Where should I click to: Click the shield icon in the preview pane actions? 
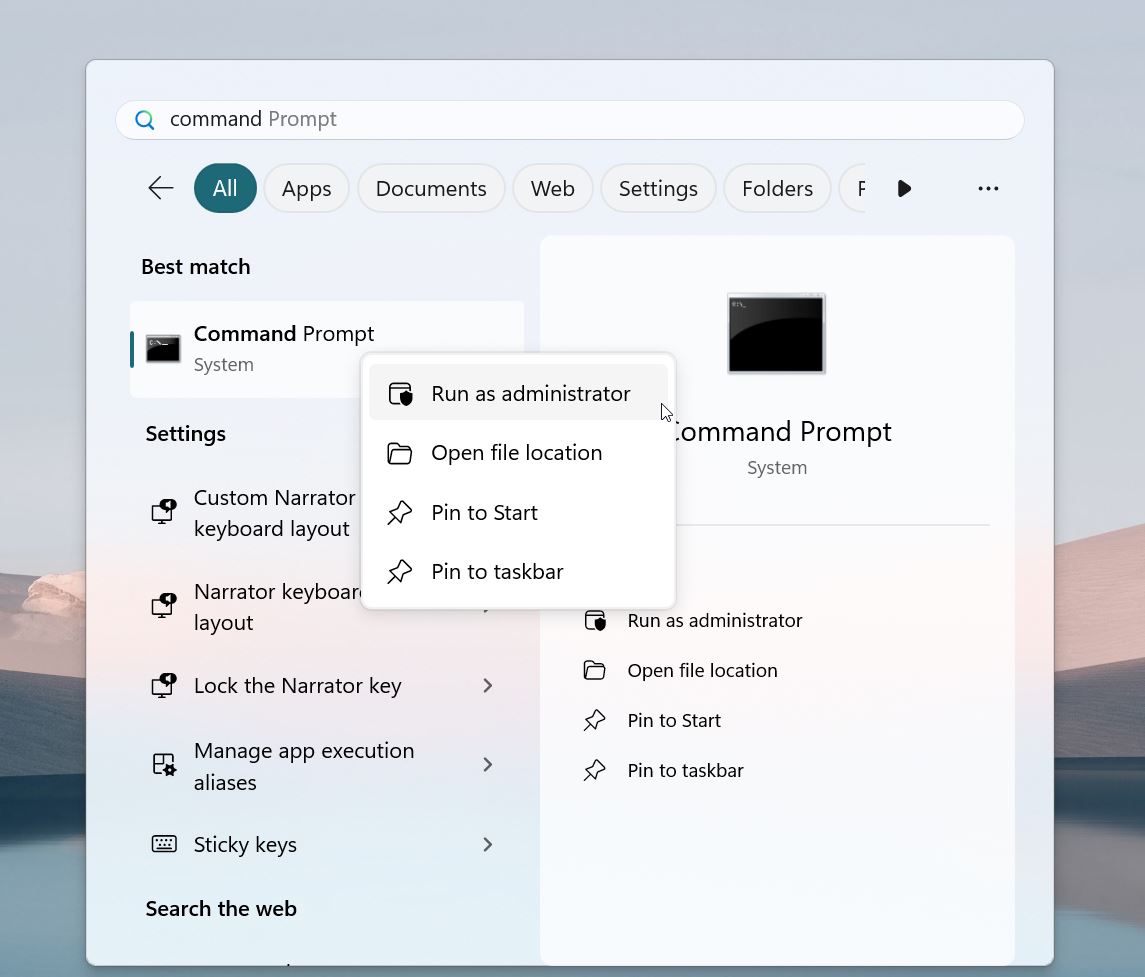pos(595,621)
